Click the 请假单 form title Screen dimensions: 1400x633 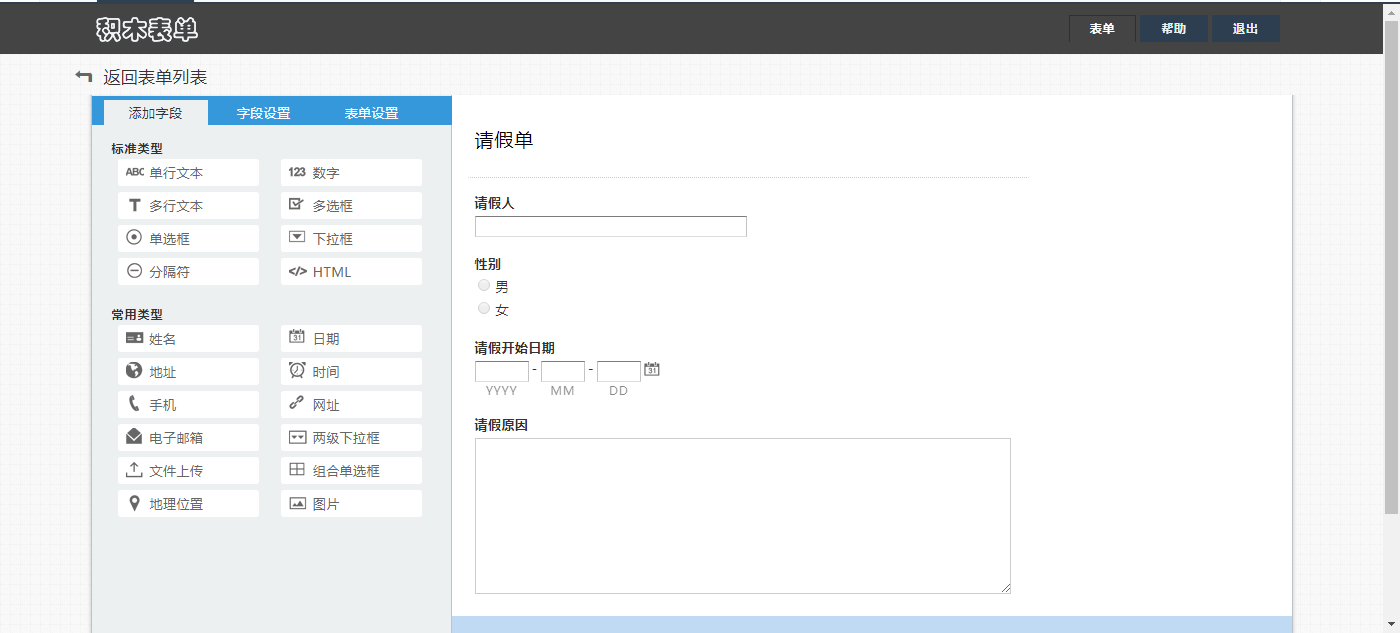click(x=504, y=140)
